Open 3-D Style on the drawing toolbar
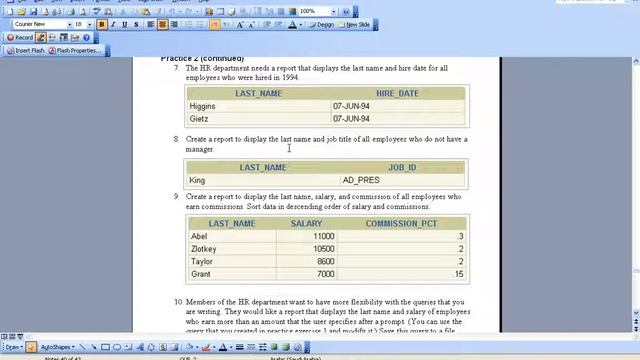This screenshot has width=640, height=360. pos(286,347)
